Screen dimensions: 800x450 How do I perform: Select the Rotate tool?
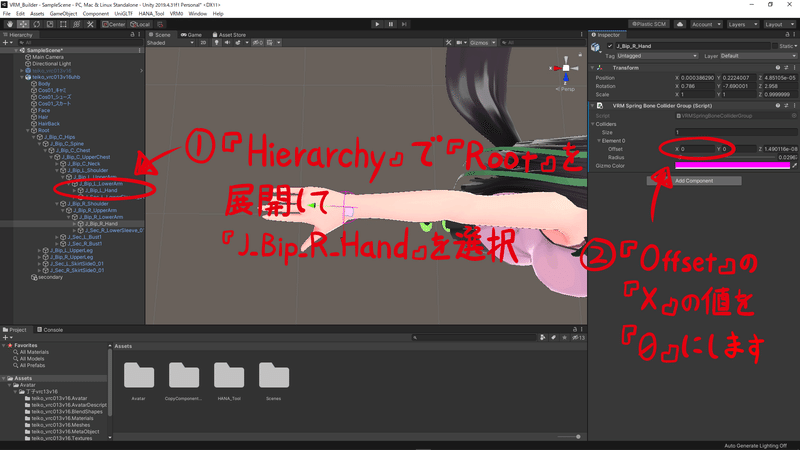(36, 24)
